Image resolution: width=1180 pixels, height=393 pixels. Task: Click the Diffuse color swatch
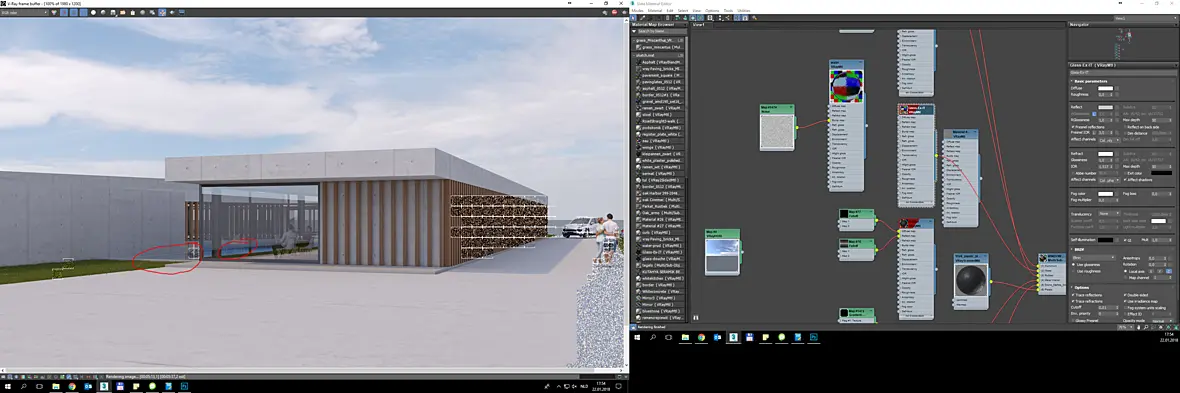pyautogui.click(x=1105, y=88)
